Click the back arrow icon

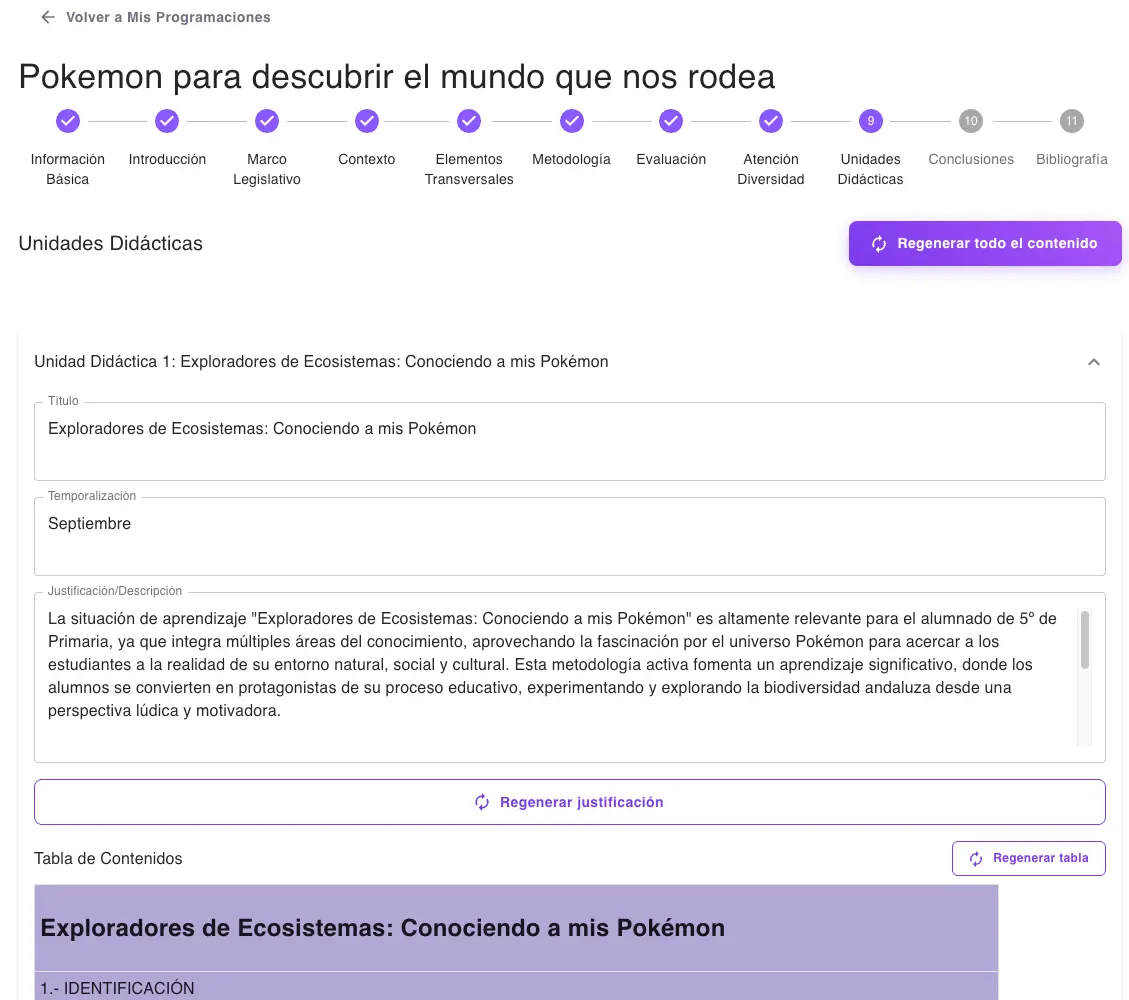pos(48,17)
